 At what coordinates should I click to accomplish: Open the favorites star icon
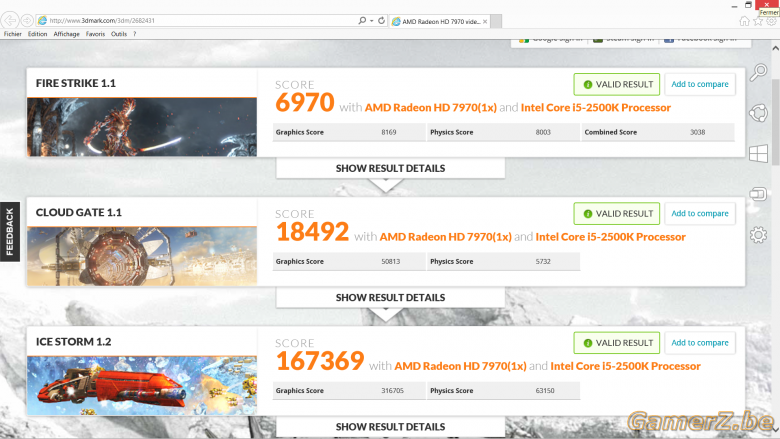point(758,21)
